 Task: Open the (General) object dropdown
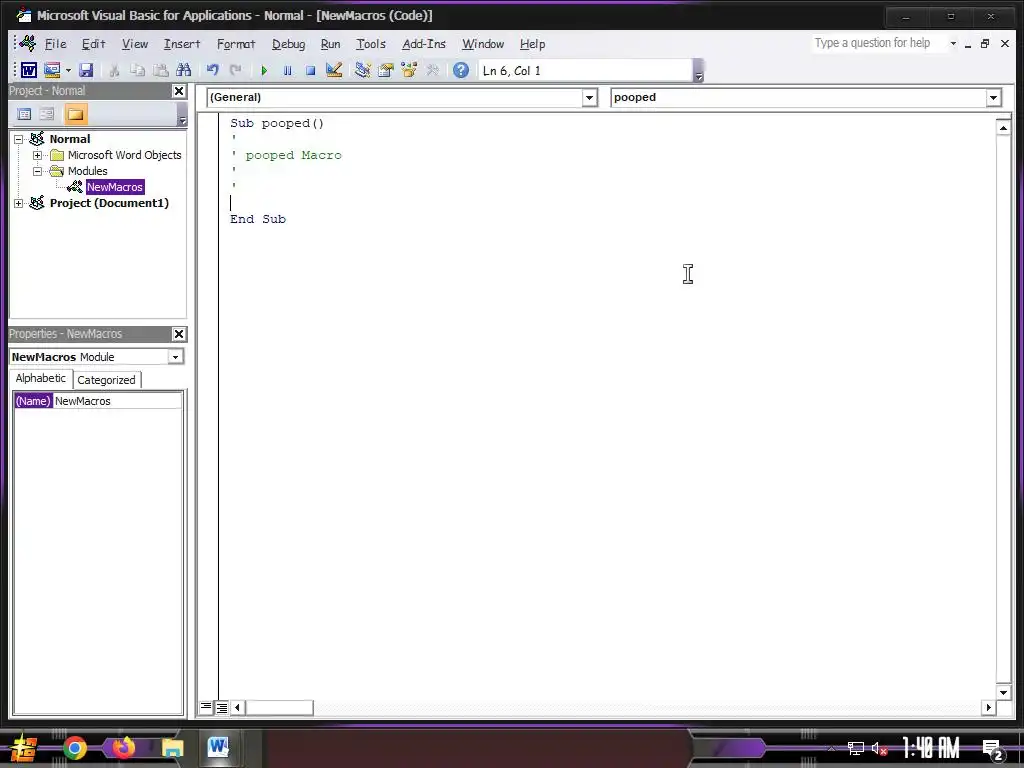(x=589, y=97)
